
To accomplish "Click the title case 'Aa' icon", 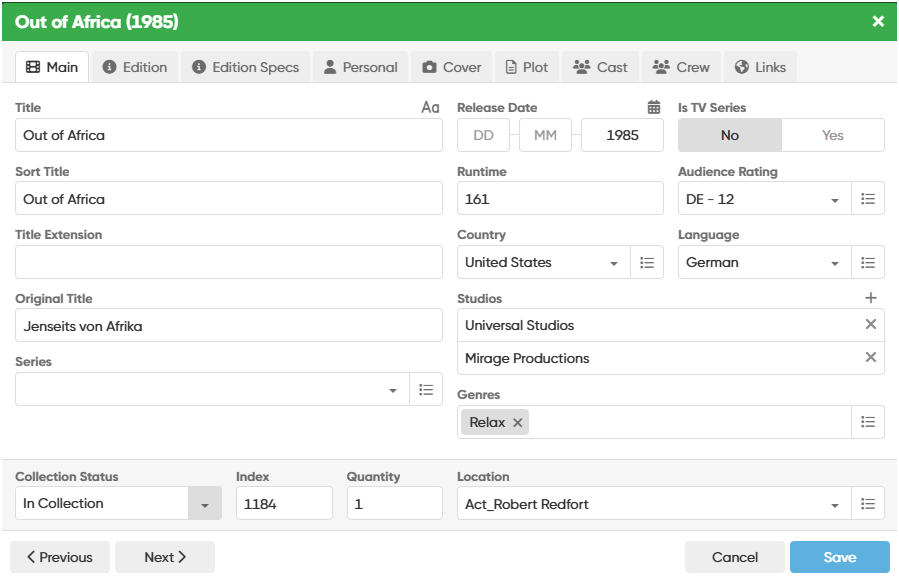I will click(x=430, y=108).
